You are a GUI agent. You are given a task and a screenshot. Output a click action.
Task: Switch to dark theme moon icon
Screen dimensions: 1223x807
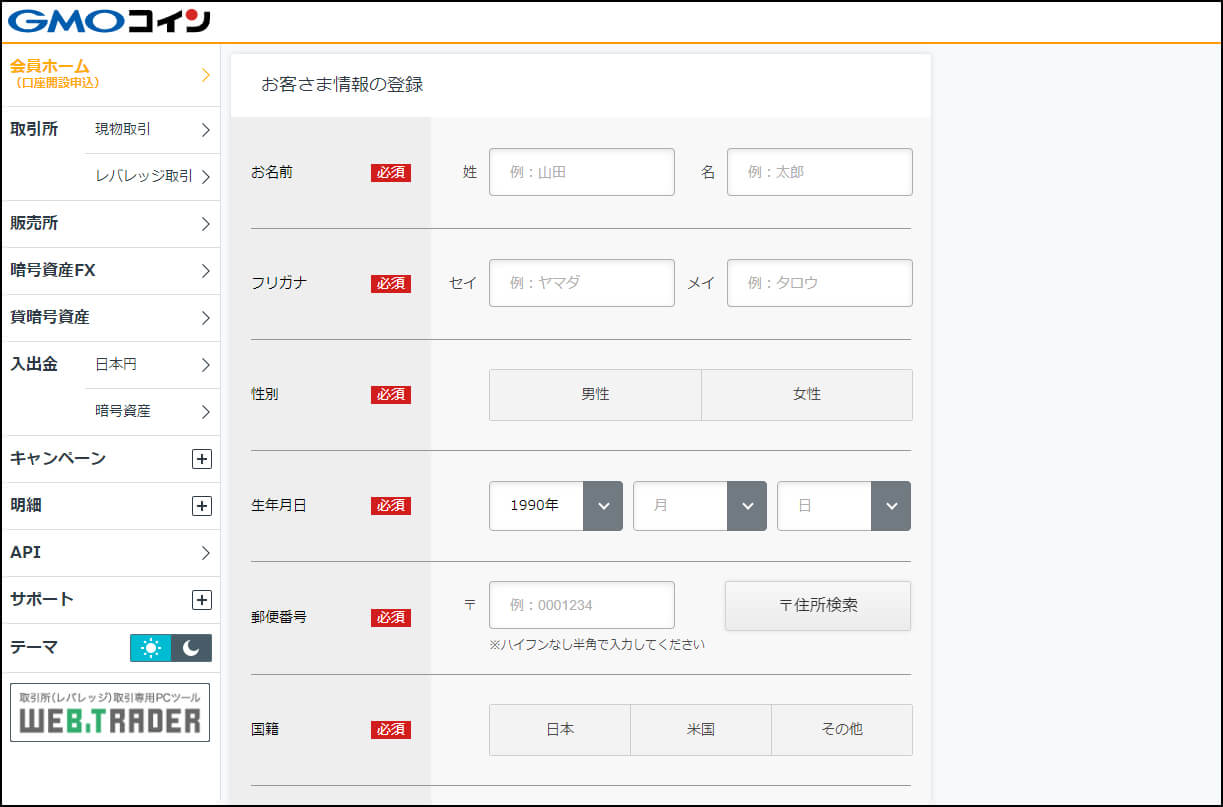pyautogui.click(x=191, y=648)
